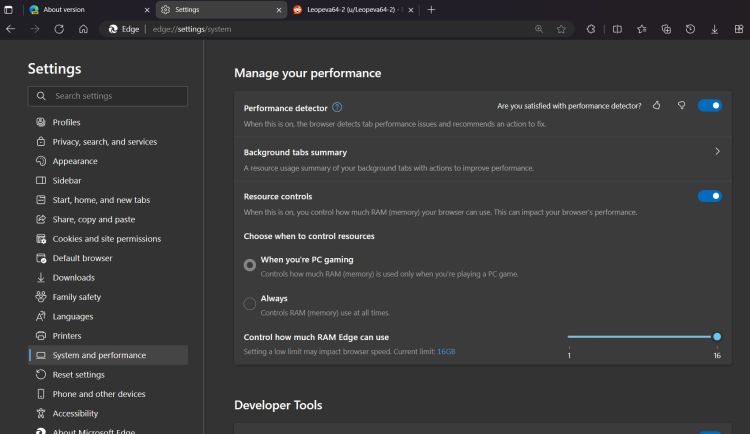The image size is (750, 434).
Task: Give thumbs up for performance detector
Action: pos(657,105)
